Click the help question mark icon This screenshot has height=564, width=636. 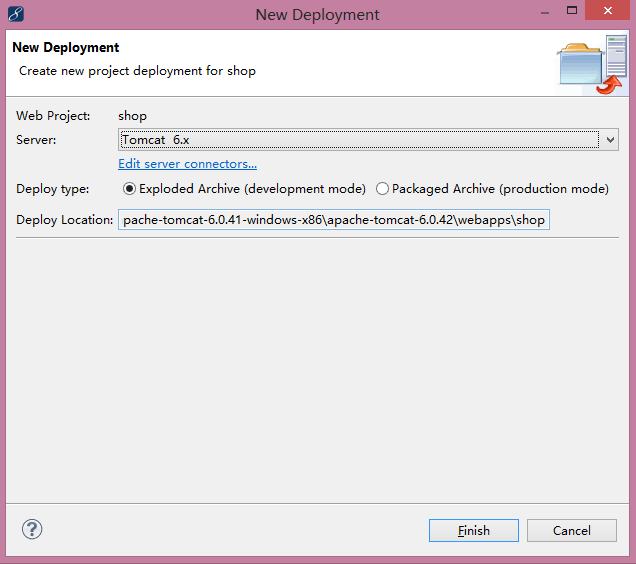(32, 530)
